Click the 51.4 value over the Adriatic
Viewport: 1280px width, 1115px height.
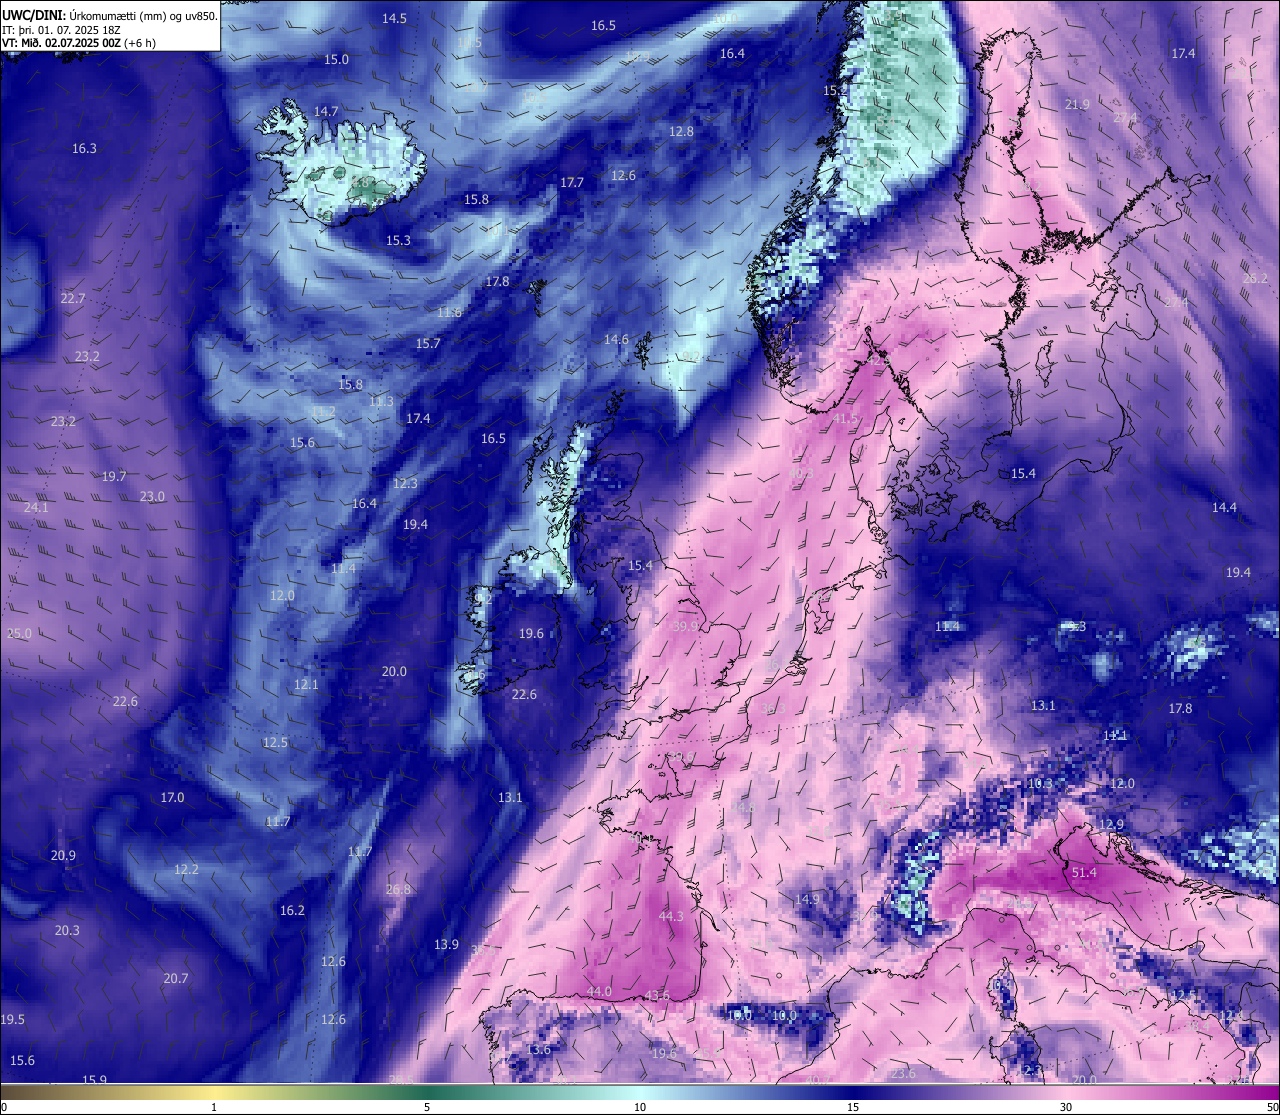(1084, 873)
